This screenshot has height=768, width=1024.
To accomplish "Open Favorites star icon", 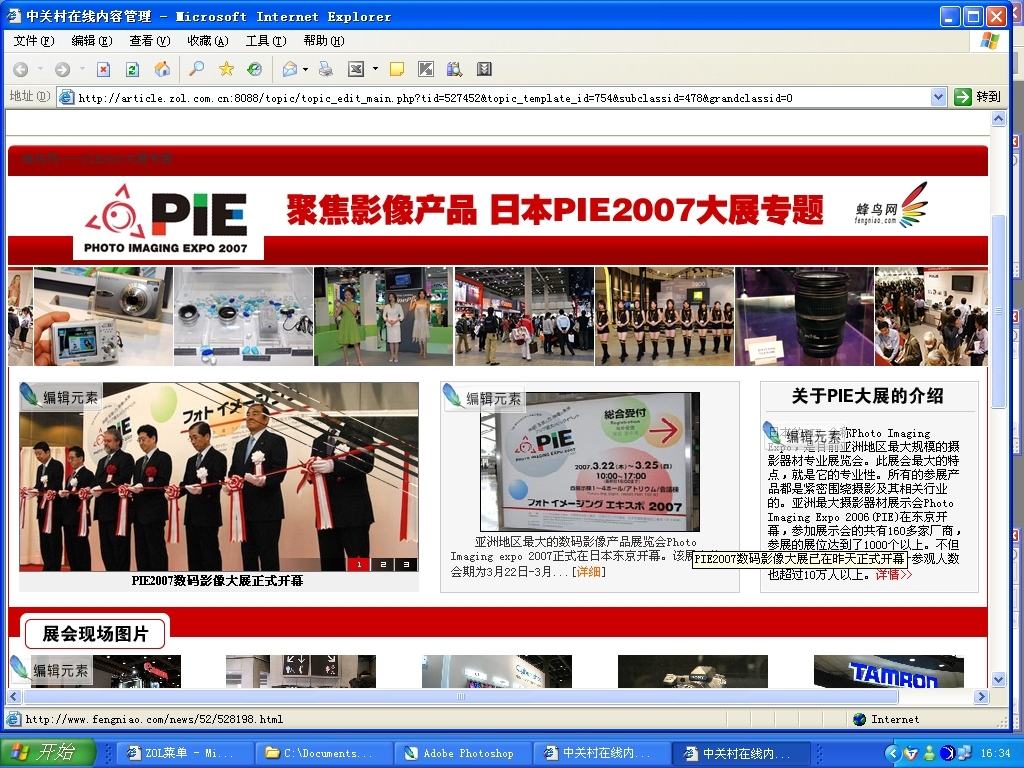I will (x=226, y=69).
